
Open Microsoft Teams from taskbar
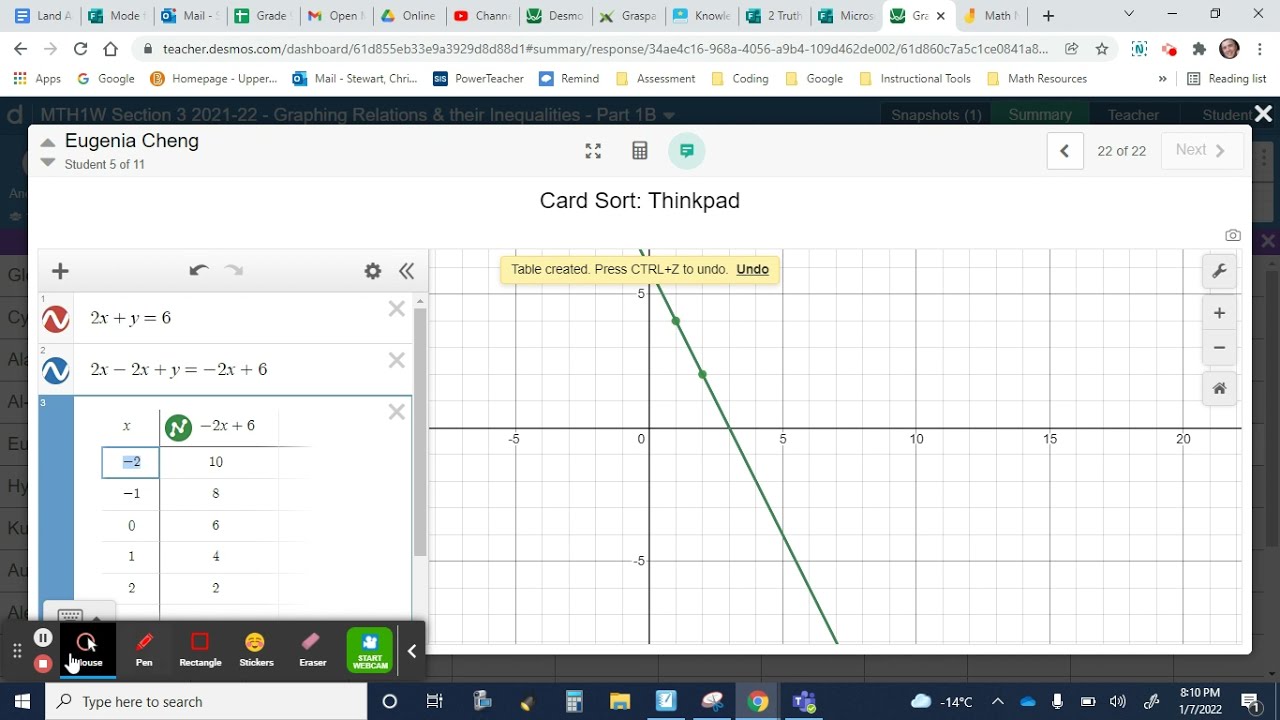[x=803, y=701]
